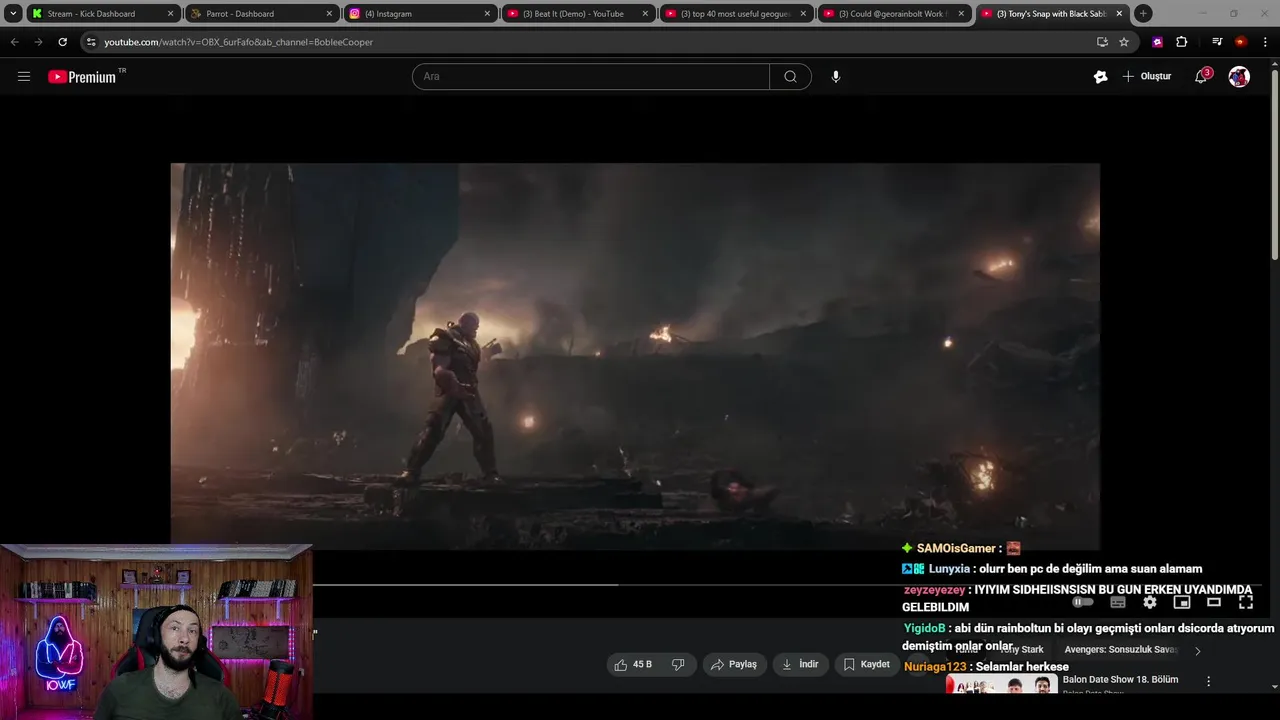The image size is (1280, 720).
Task: Show next filter chips with arrow
Action: pos(1198,650)
